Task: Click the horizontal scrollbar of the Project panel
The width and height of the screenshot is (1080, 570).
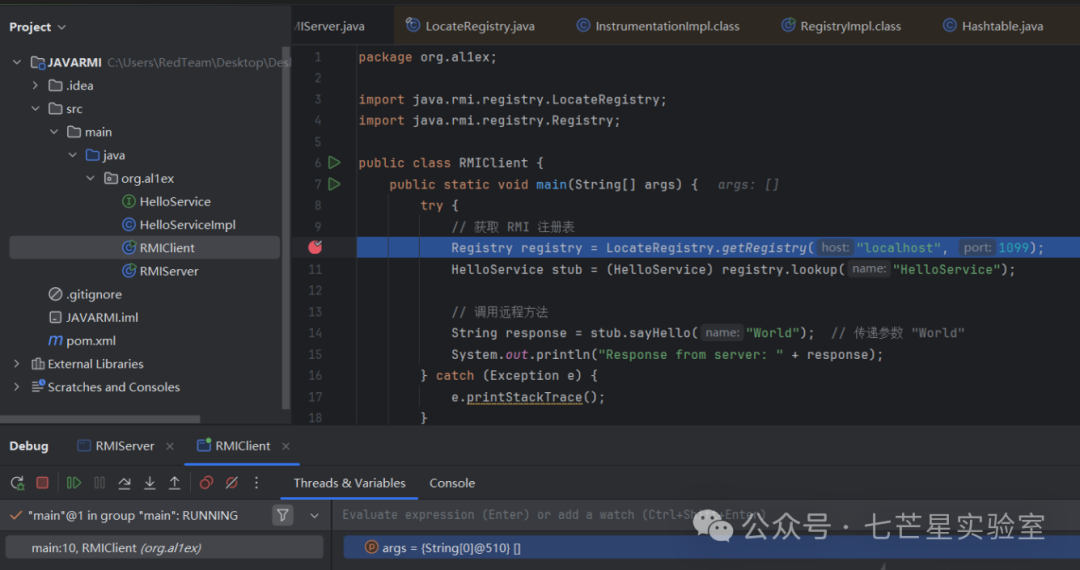Action: pos(100,419)
